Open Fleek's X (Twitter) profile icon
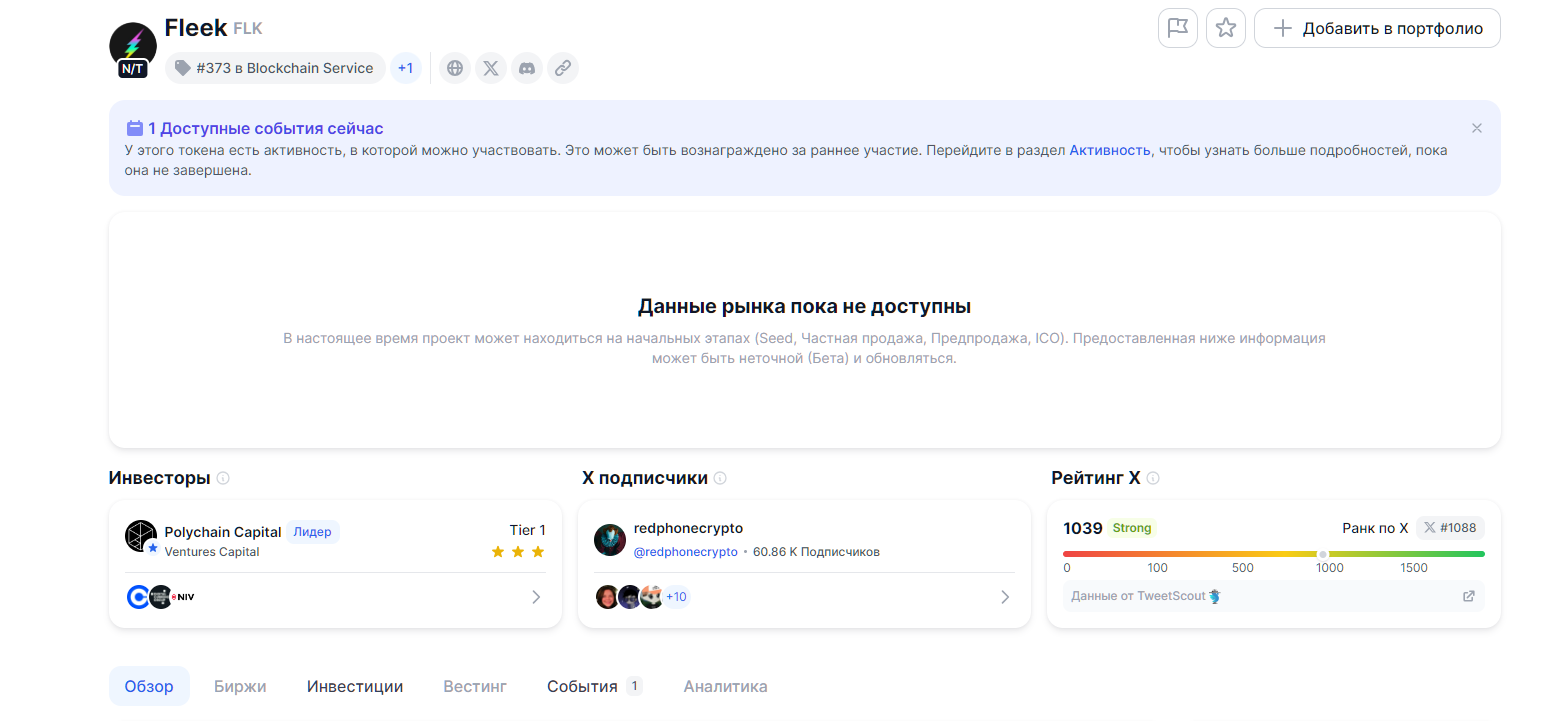Viewport: 1556px width, 721px height. (x=491, y=68)
